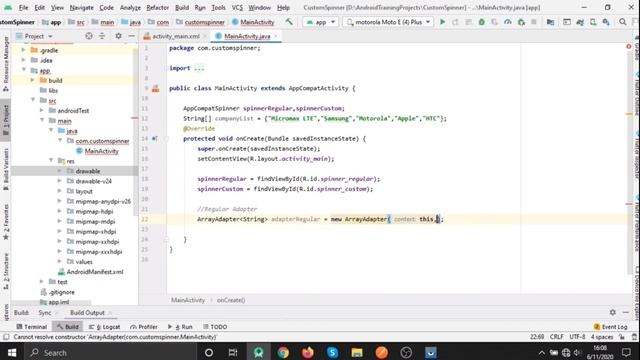Click the Profile app icon in the toolbar
The height and width of the screenshot is (360, 640).
point(508,22)
